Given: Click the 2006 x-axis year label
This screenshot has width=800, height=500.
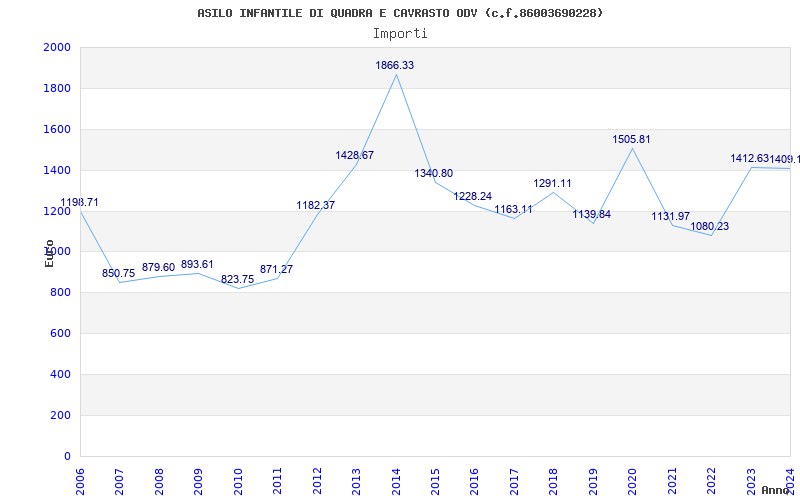Looking at the screenshot, I should (80, 482).
